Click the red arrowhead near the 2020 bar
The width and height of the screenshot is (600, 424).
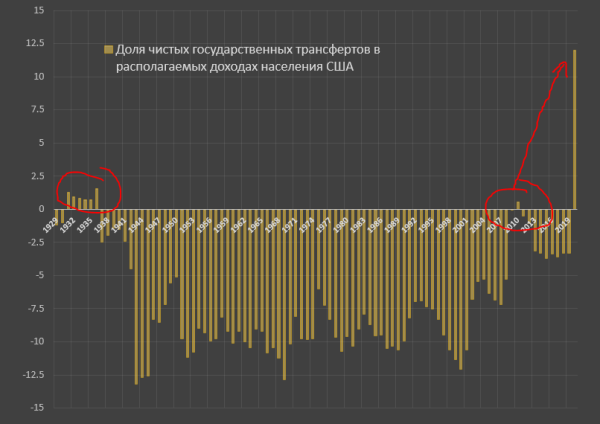click(562, 68)
